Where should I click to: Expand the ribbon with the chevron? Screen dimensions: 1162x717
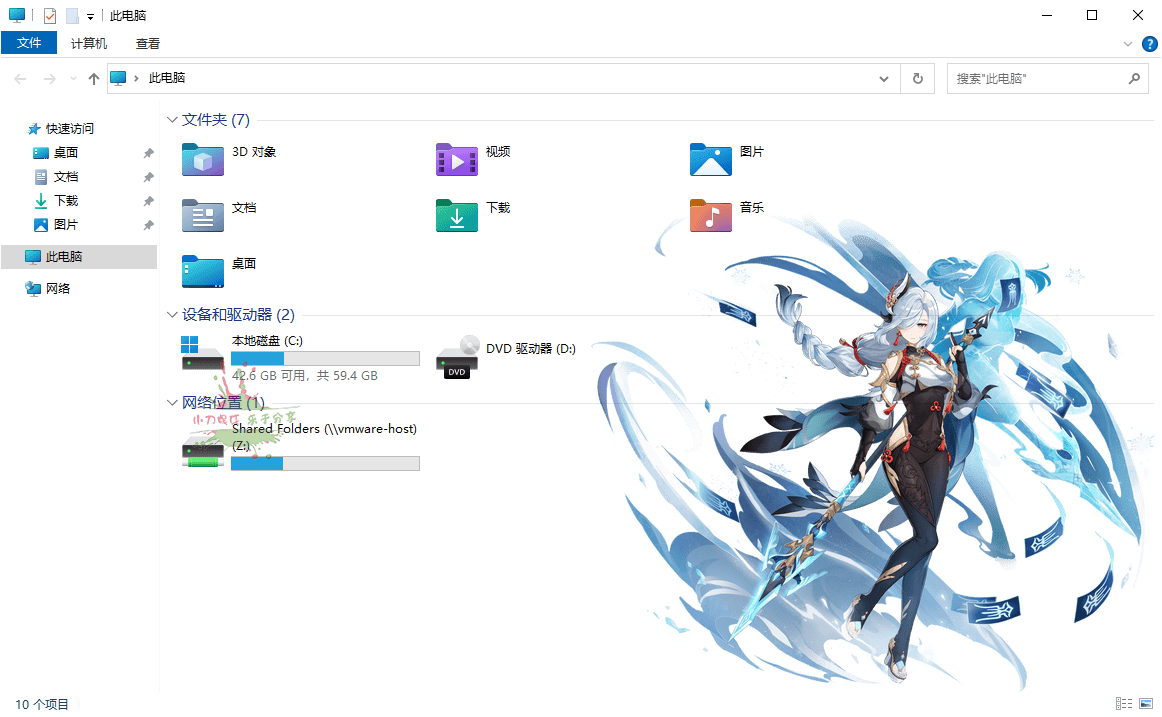pos(1128,44)
